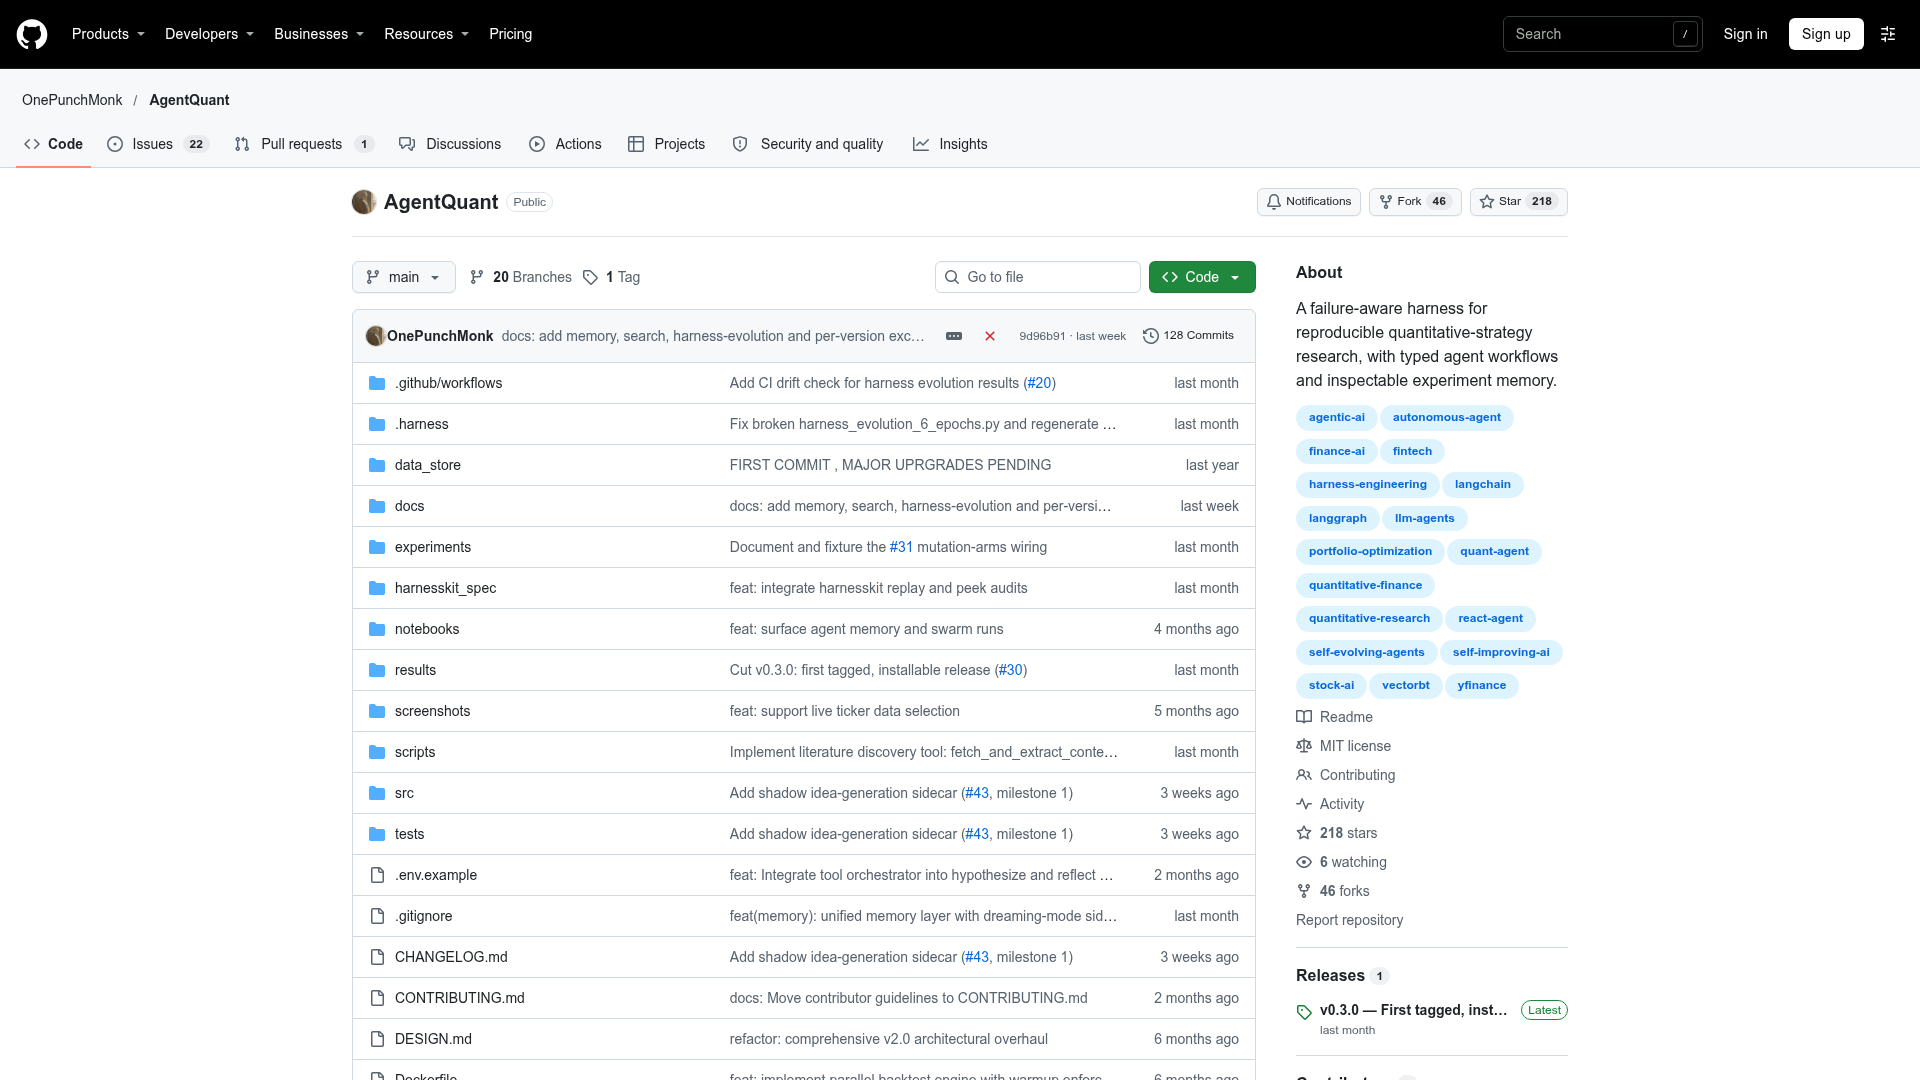The width and height of the screenshot is (1920, 1080).
Task: Click the MIT license scales icon
Action: [1304, 746]
